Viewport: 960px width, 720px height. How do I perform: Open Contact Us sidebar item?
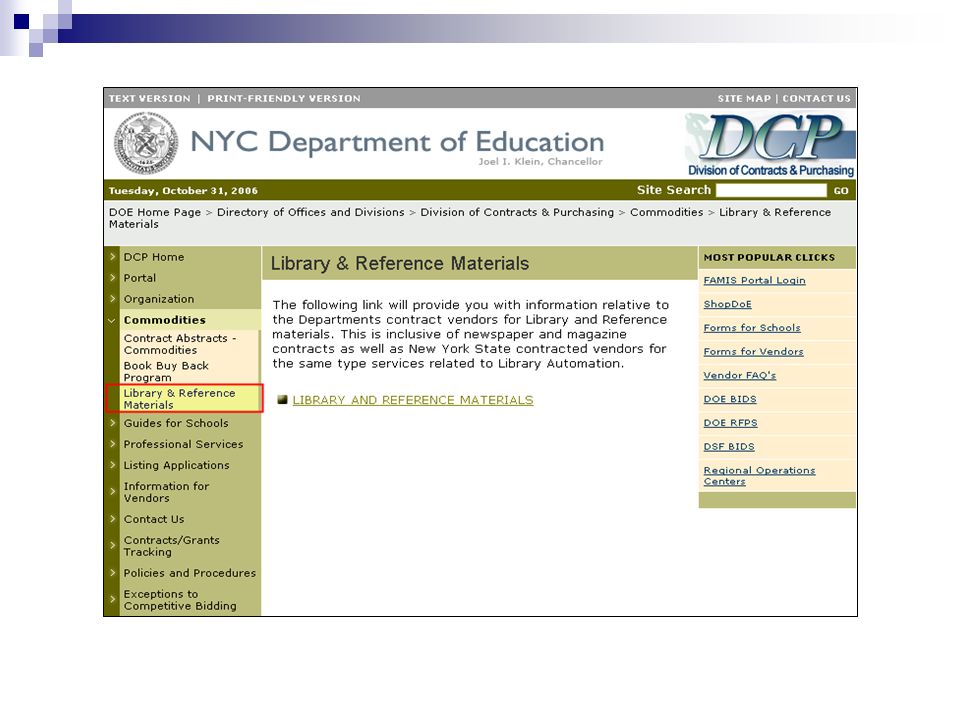154,519
